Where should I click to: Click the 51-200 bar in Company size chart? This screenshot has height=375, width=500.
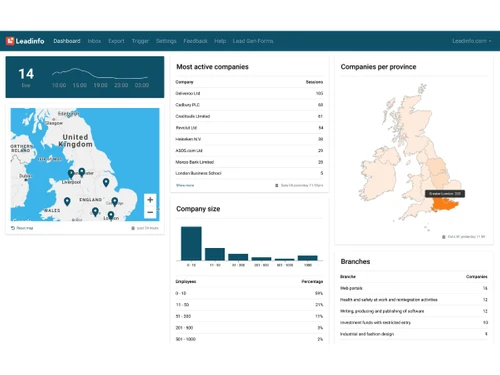click(x=238, y=257)
